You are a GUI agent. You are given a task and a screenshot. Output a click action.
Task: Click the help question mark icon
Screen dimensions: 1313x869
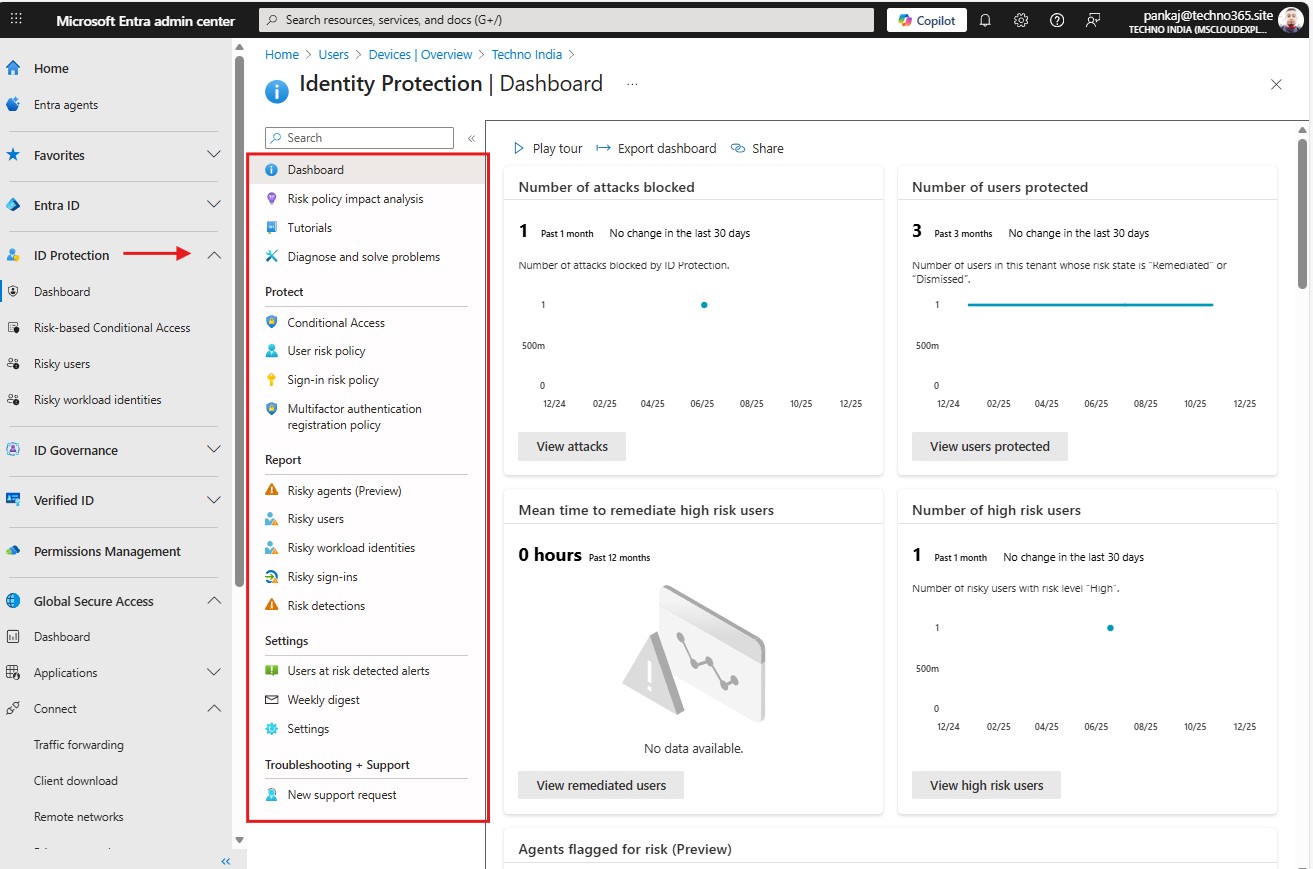pyautogui.click(x=1057, y=20)
